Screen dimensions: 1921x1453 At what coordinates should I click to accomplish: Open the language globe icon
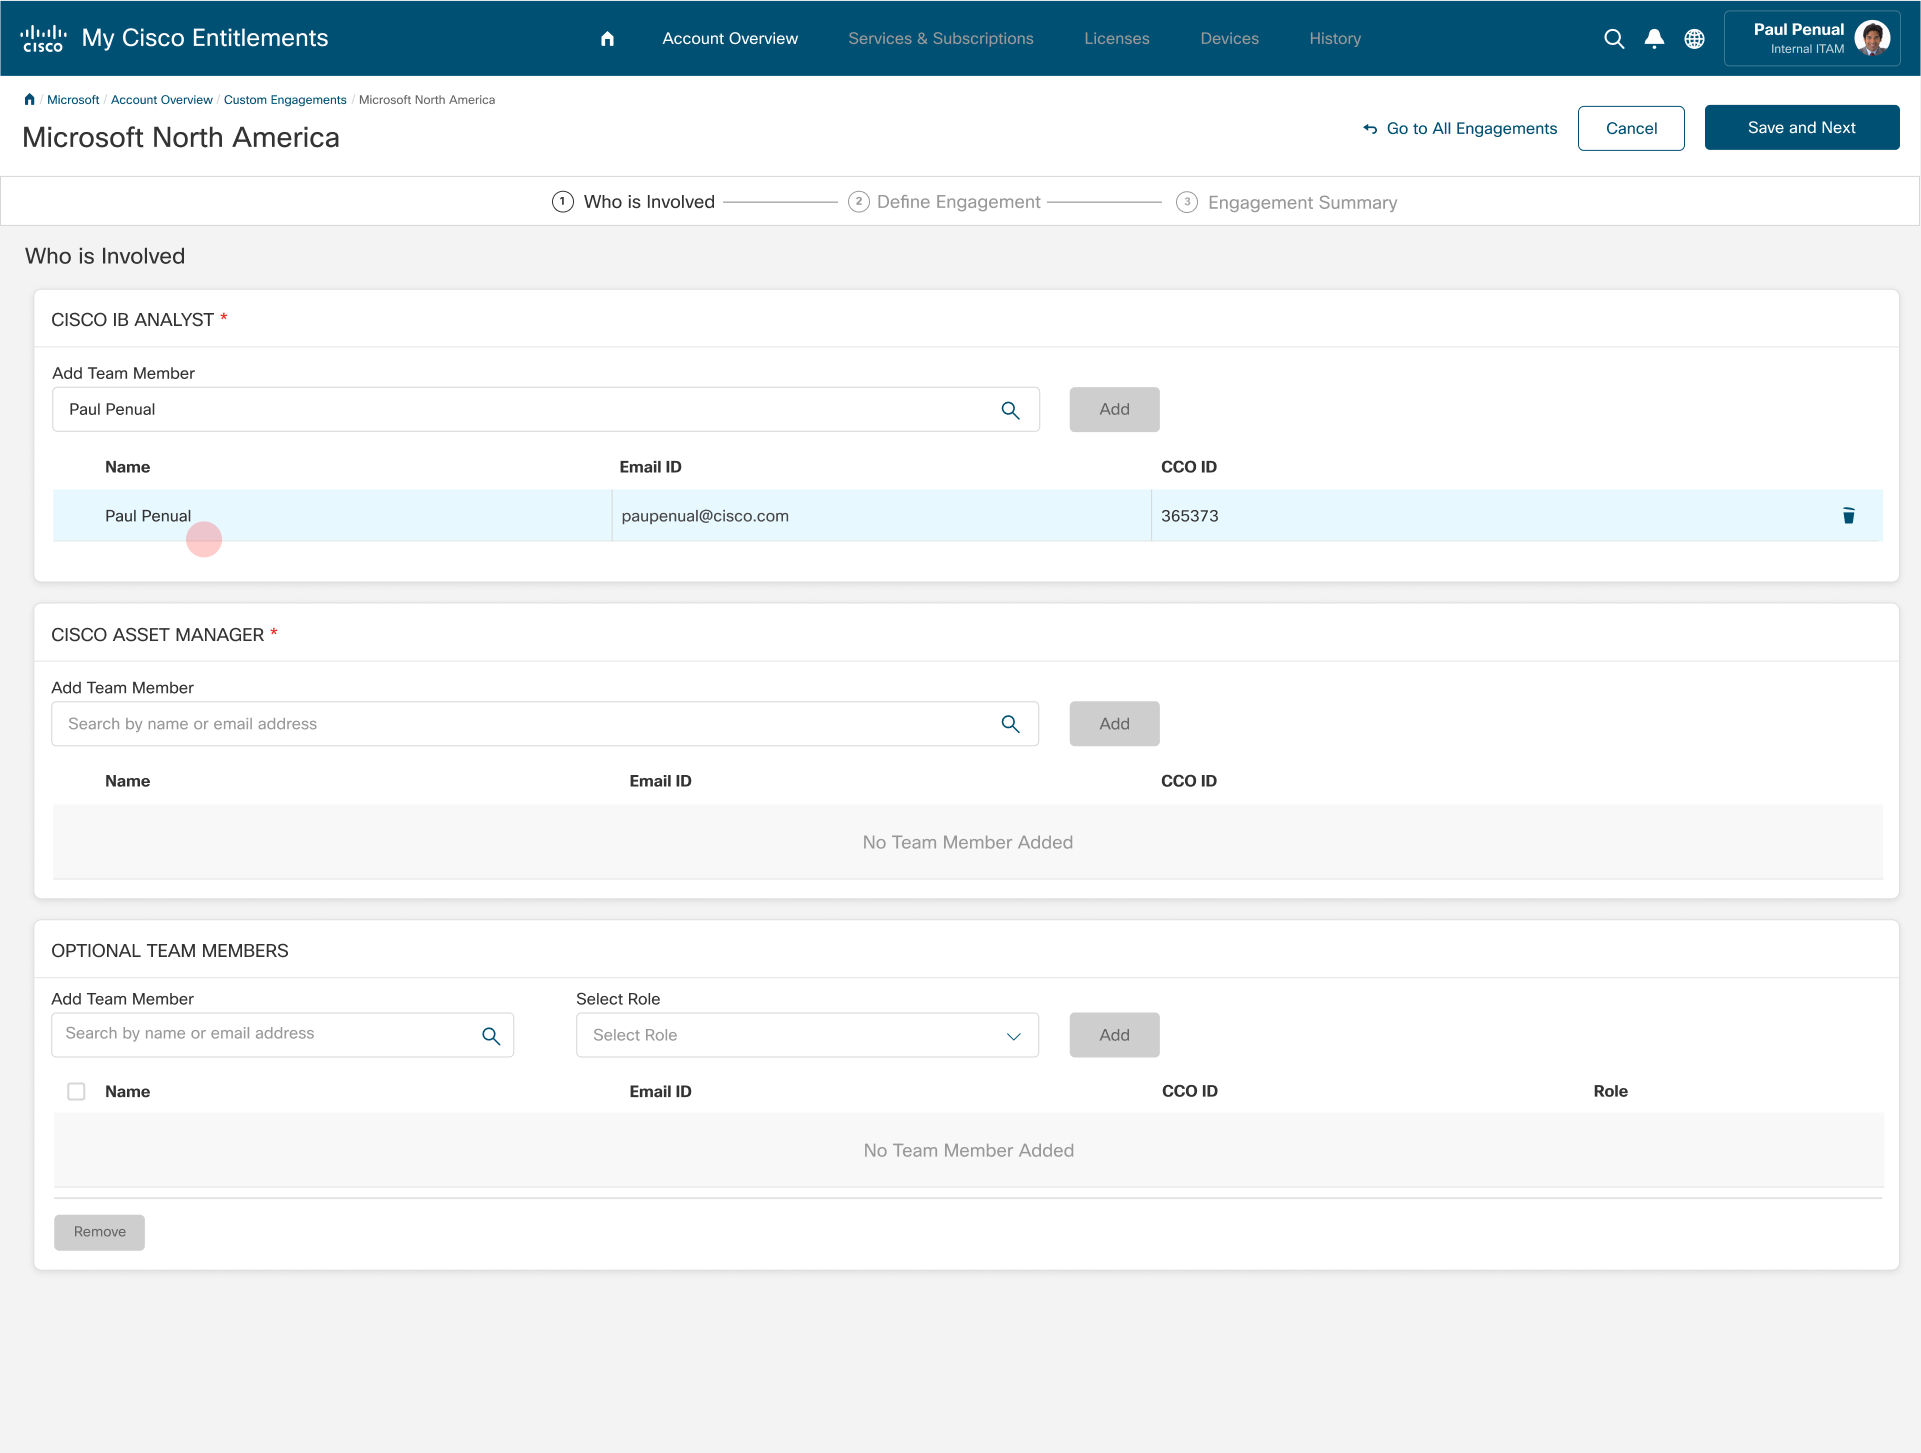[1695, 39]
